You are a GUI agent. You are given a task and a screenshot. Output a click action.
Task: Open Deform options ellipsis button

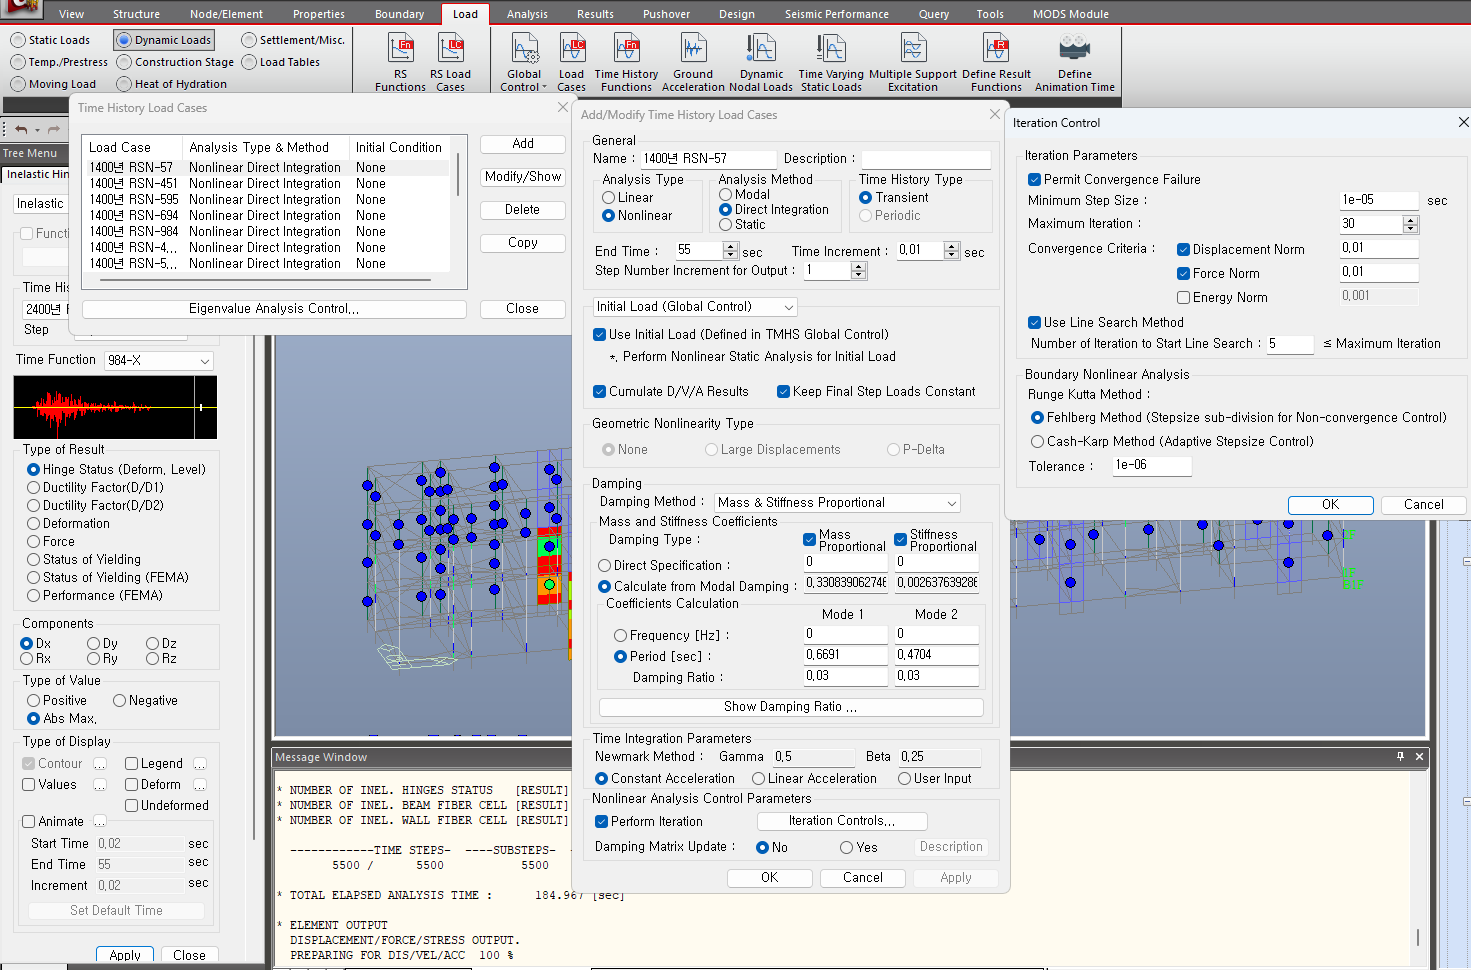tap(200, 785)
